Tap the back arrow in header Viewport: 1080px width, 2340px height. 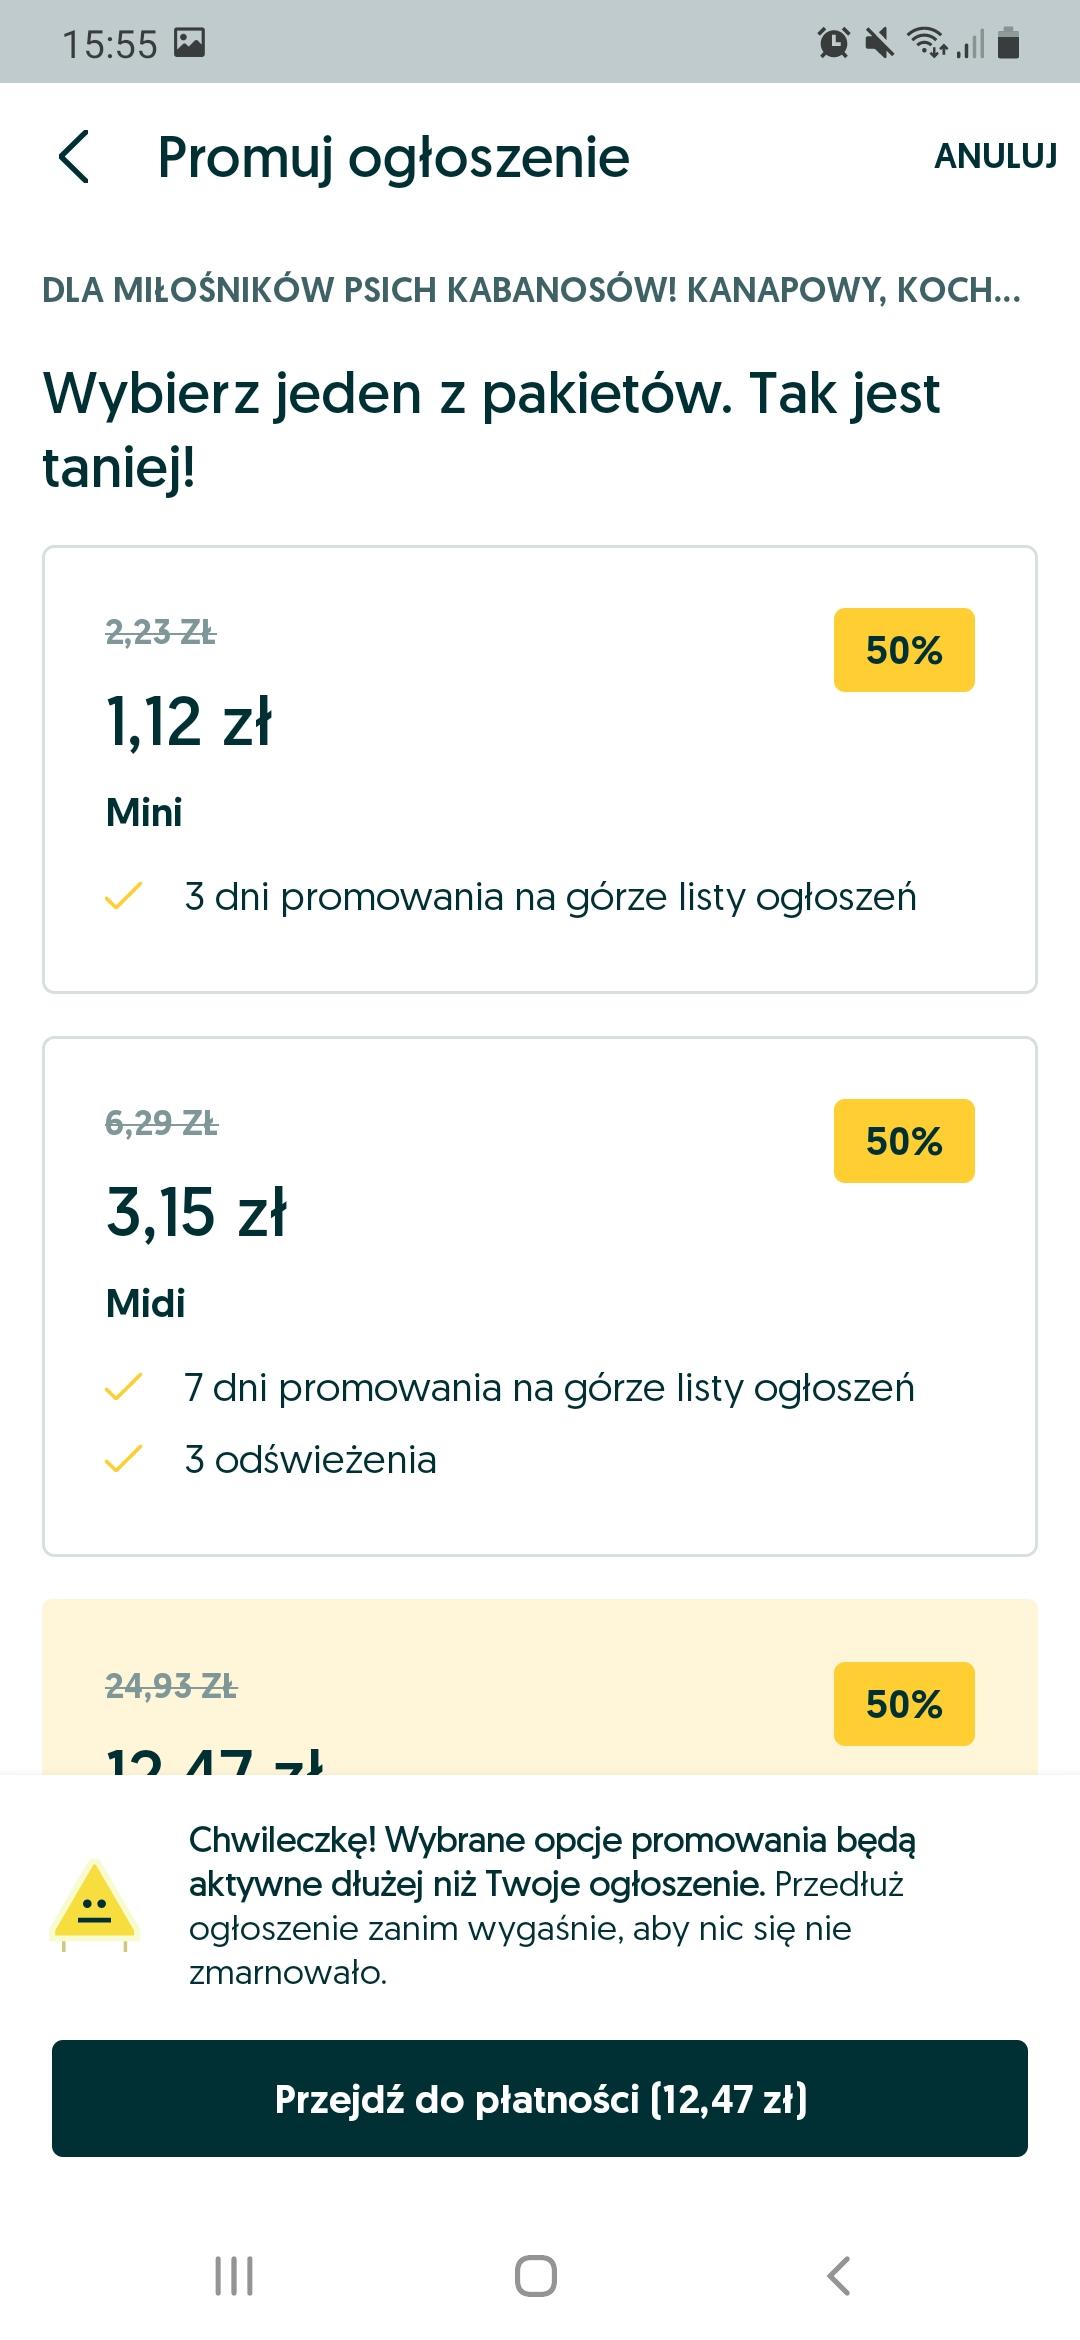(x=75, y=157)
